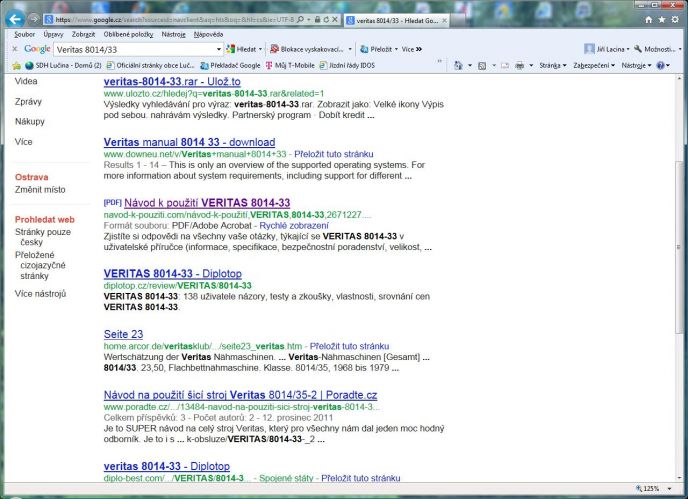Click the blue Help question mark icon
This screenshot has height=499, width=688.
point(660,65)
